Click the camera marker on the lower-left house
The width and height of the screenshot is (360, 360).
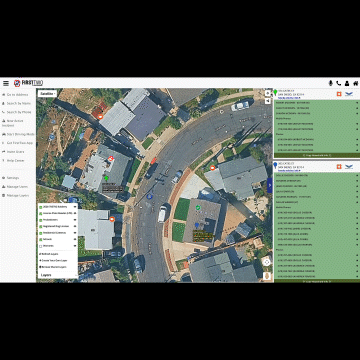point(112,219)
